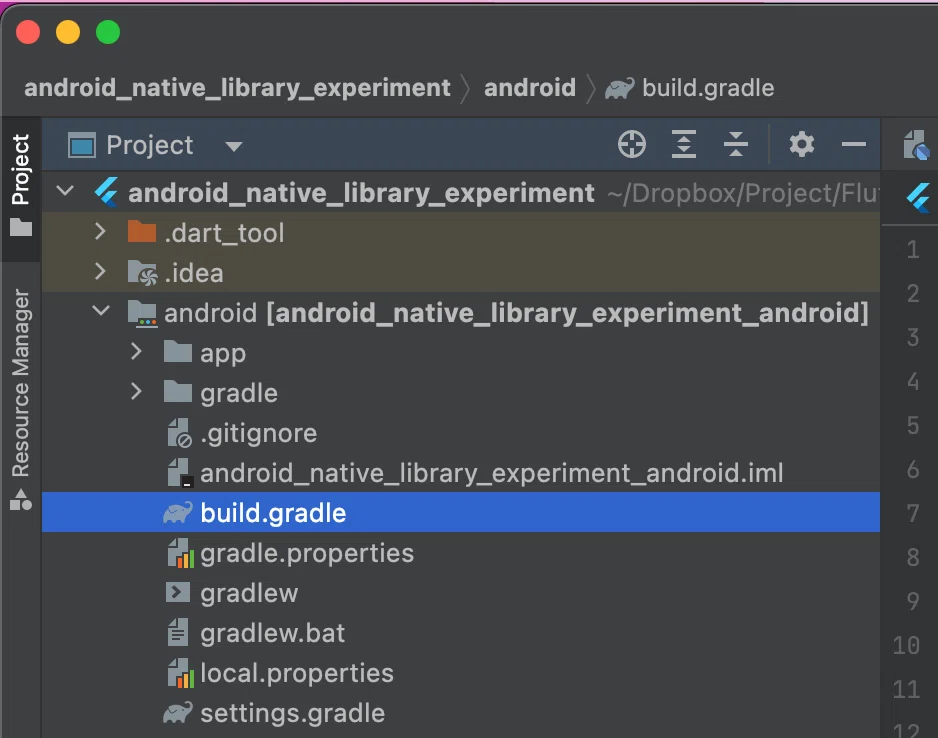Expand the app folder
Screen dimensions: 938x738
click(136, 351)
